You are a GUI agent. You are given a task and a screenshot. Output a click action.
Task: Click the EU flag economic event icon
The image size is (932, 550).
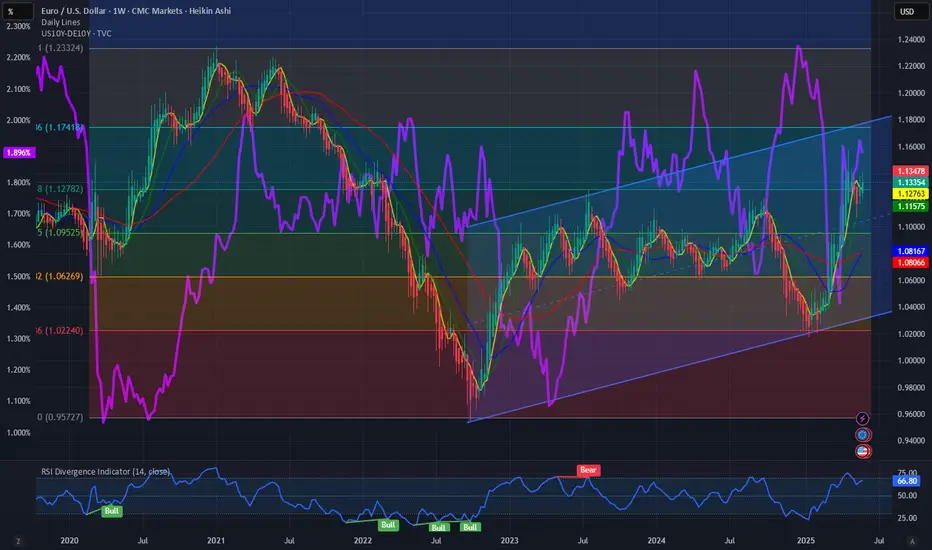862,435
